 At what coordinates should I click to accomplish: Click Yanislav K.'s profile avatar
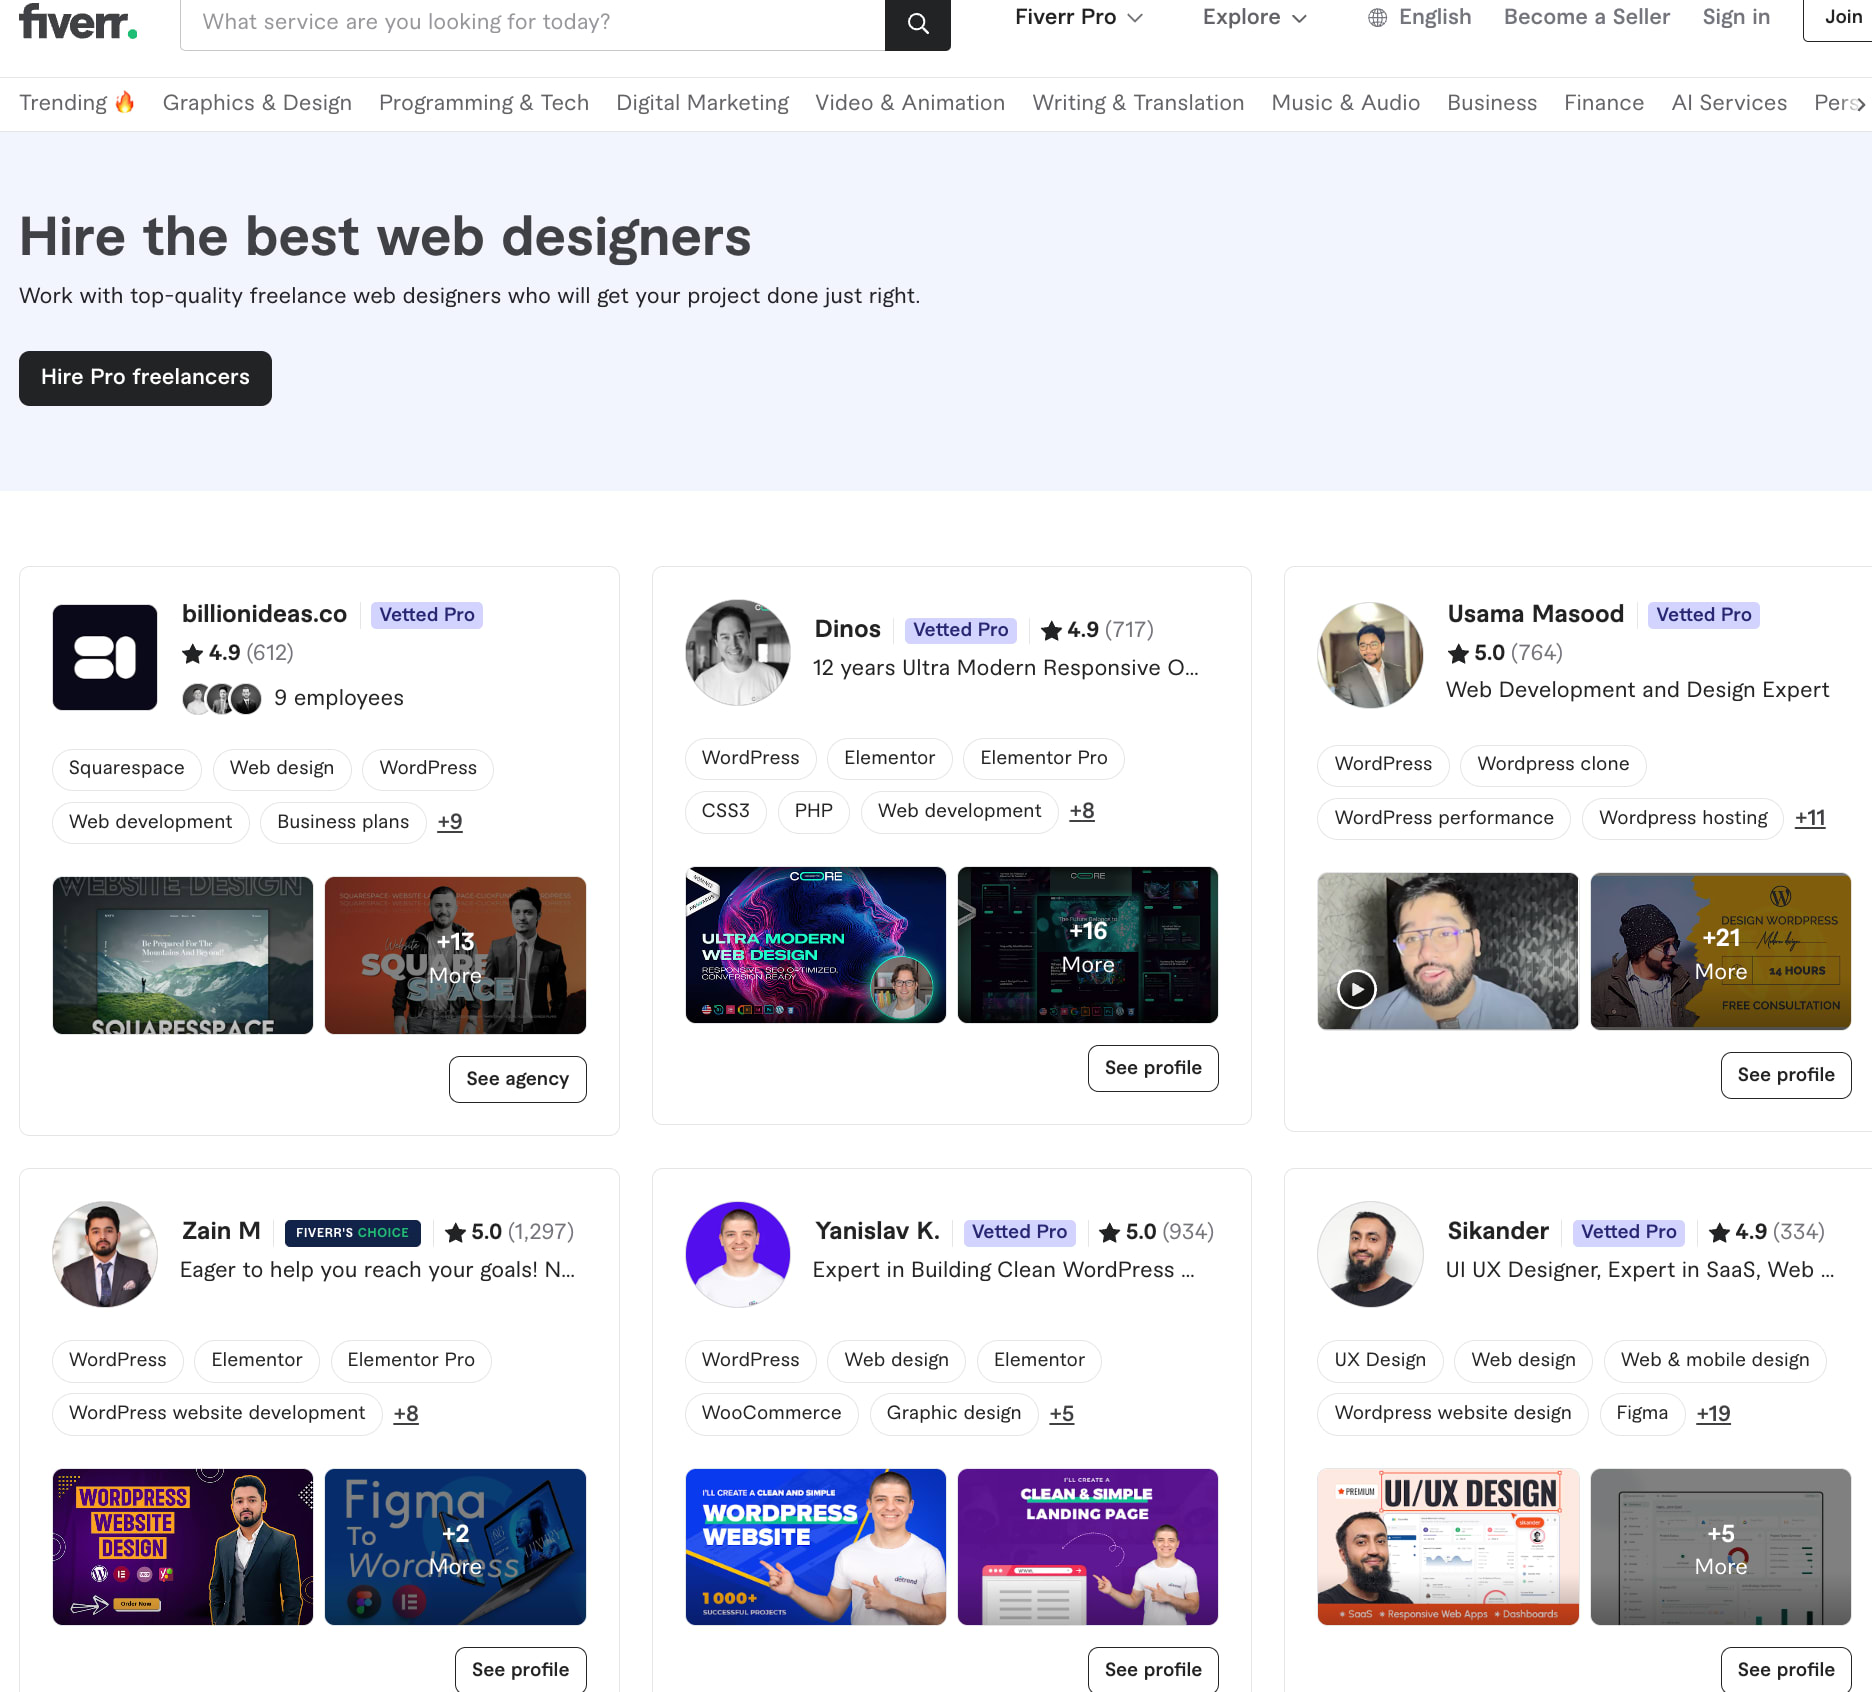[738, 1254]
